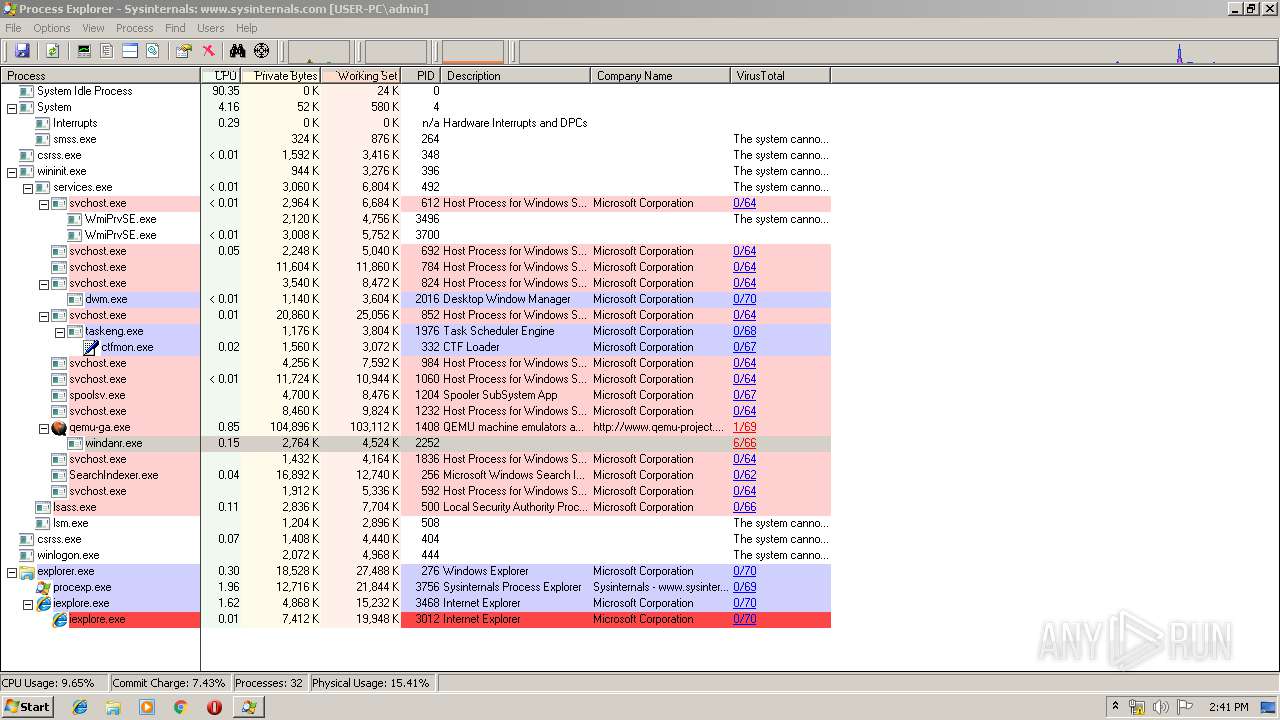Collapse the parent iexplore.exe node
This screenshot has height=720, width=1280.
click(28, 604)
